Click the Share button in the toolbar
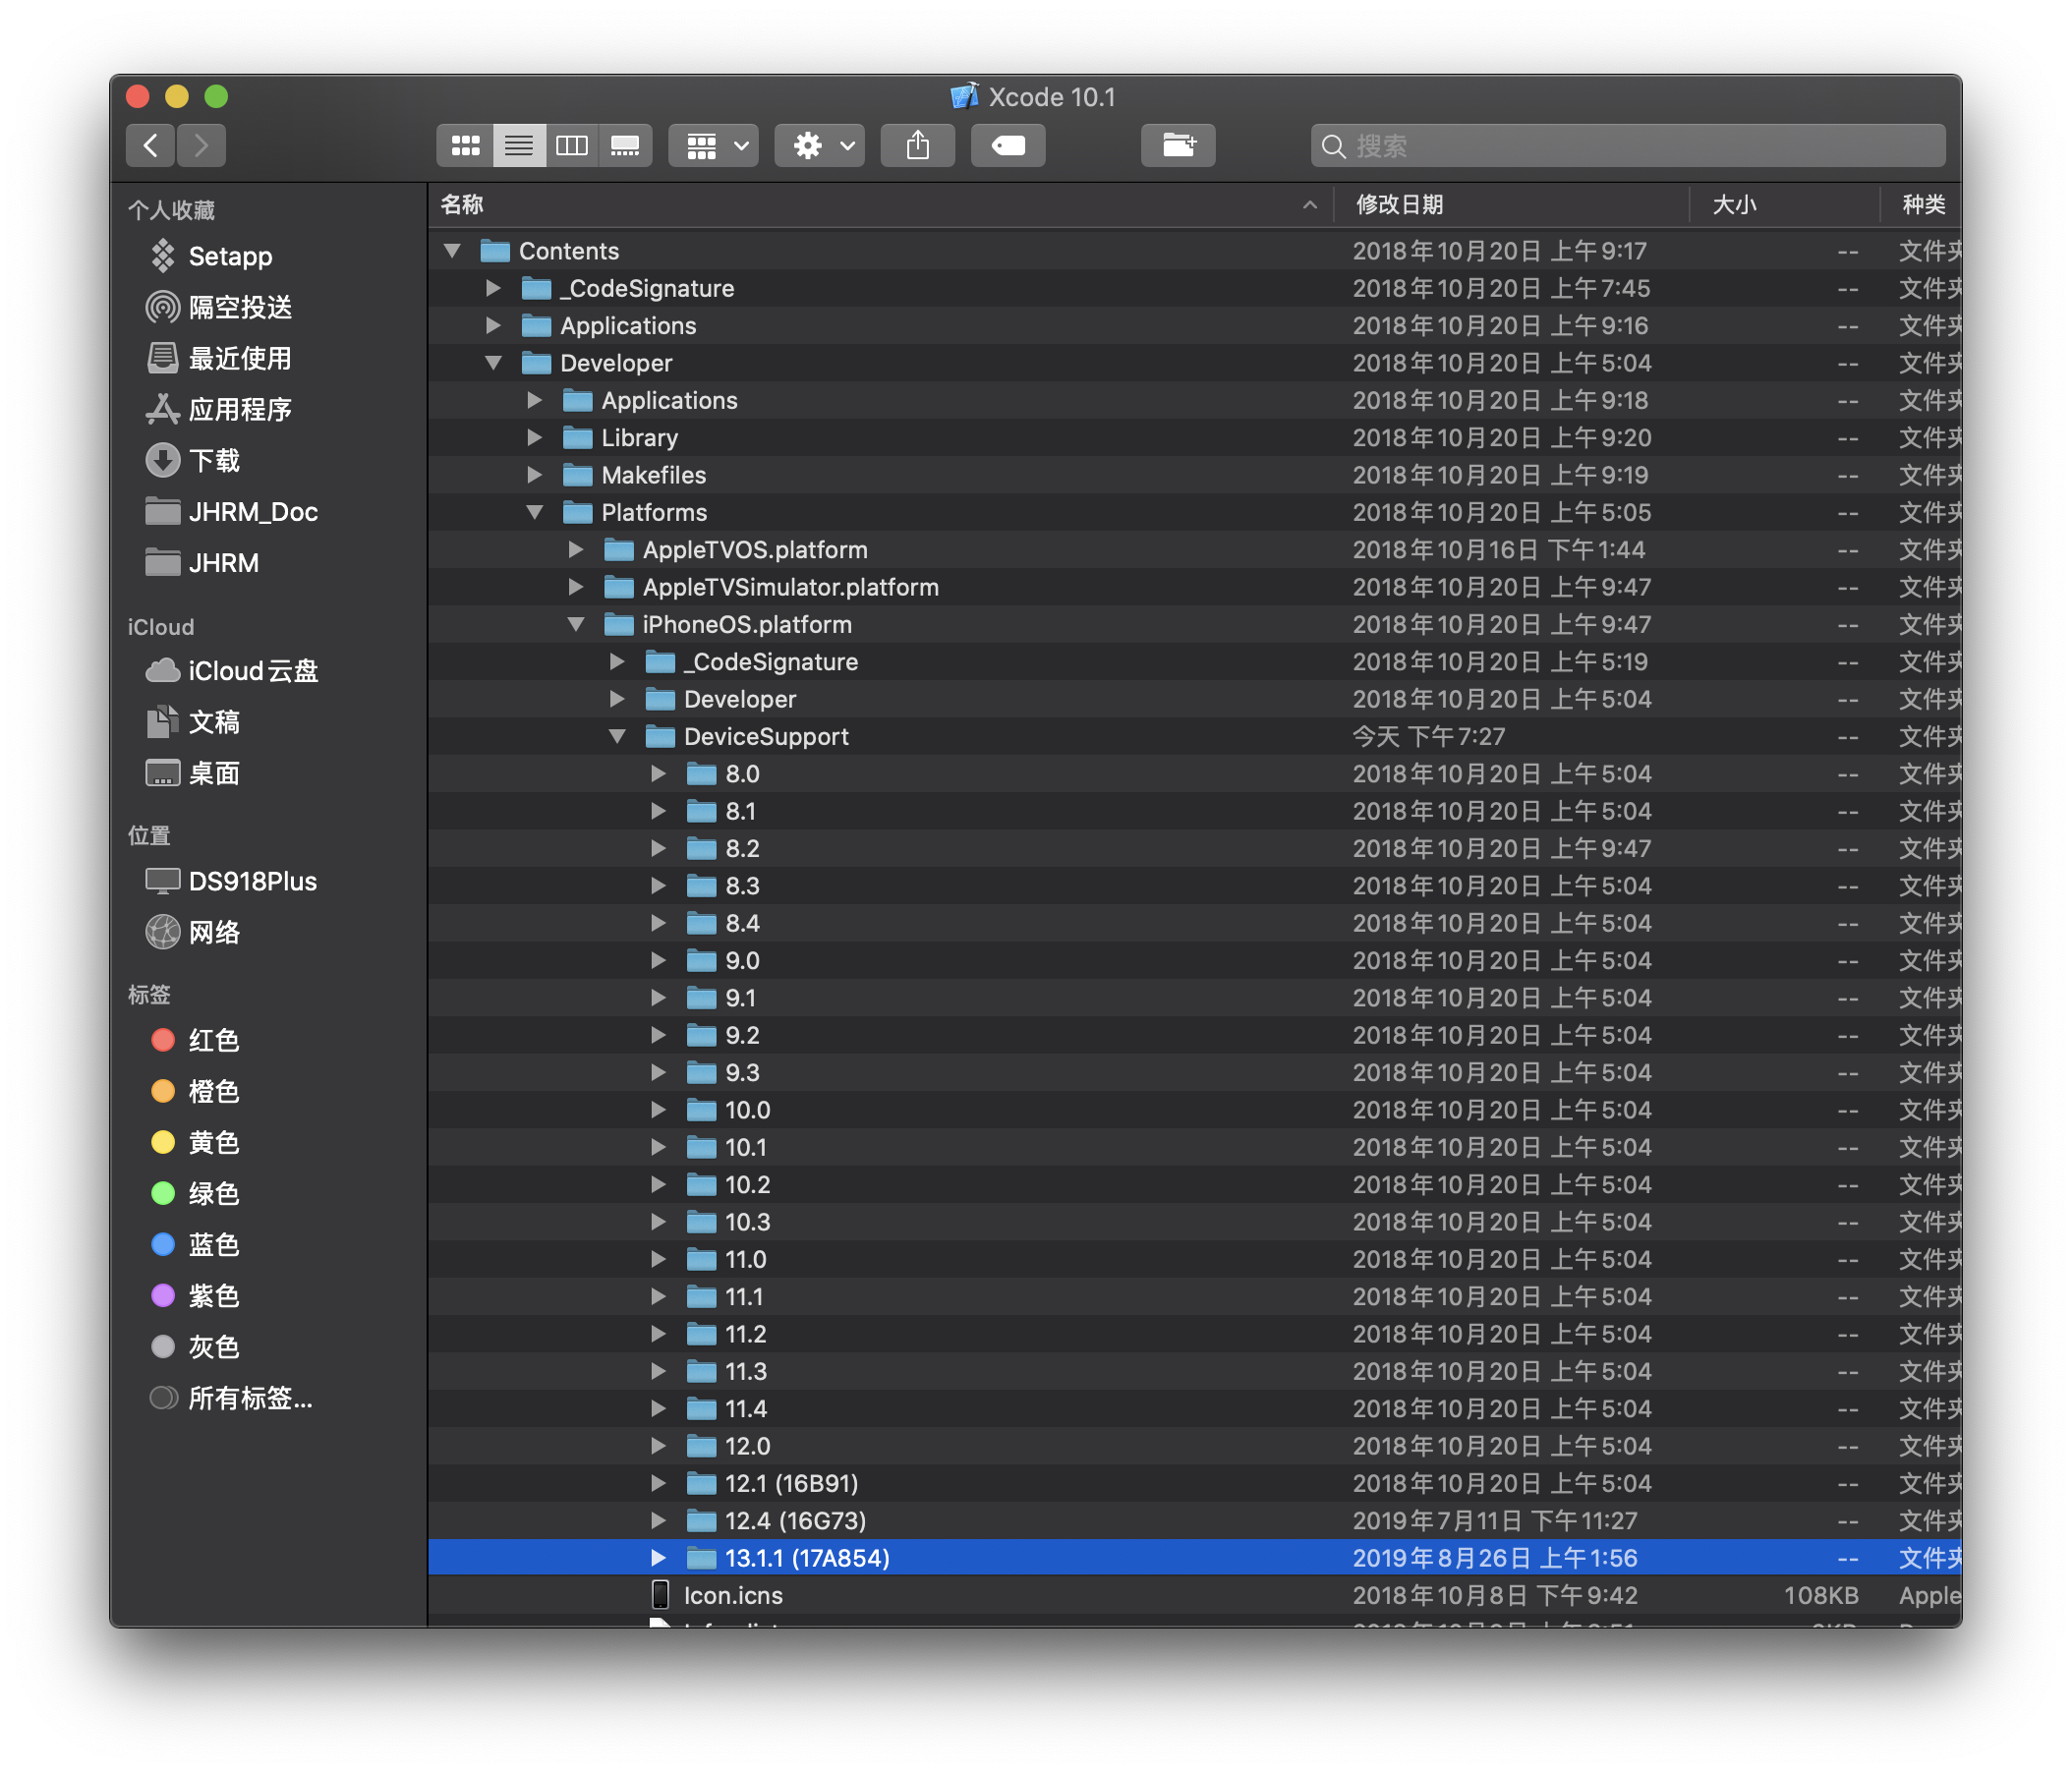 (917, 145)
